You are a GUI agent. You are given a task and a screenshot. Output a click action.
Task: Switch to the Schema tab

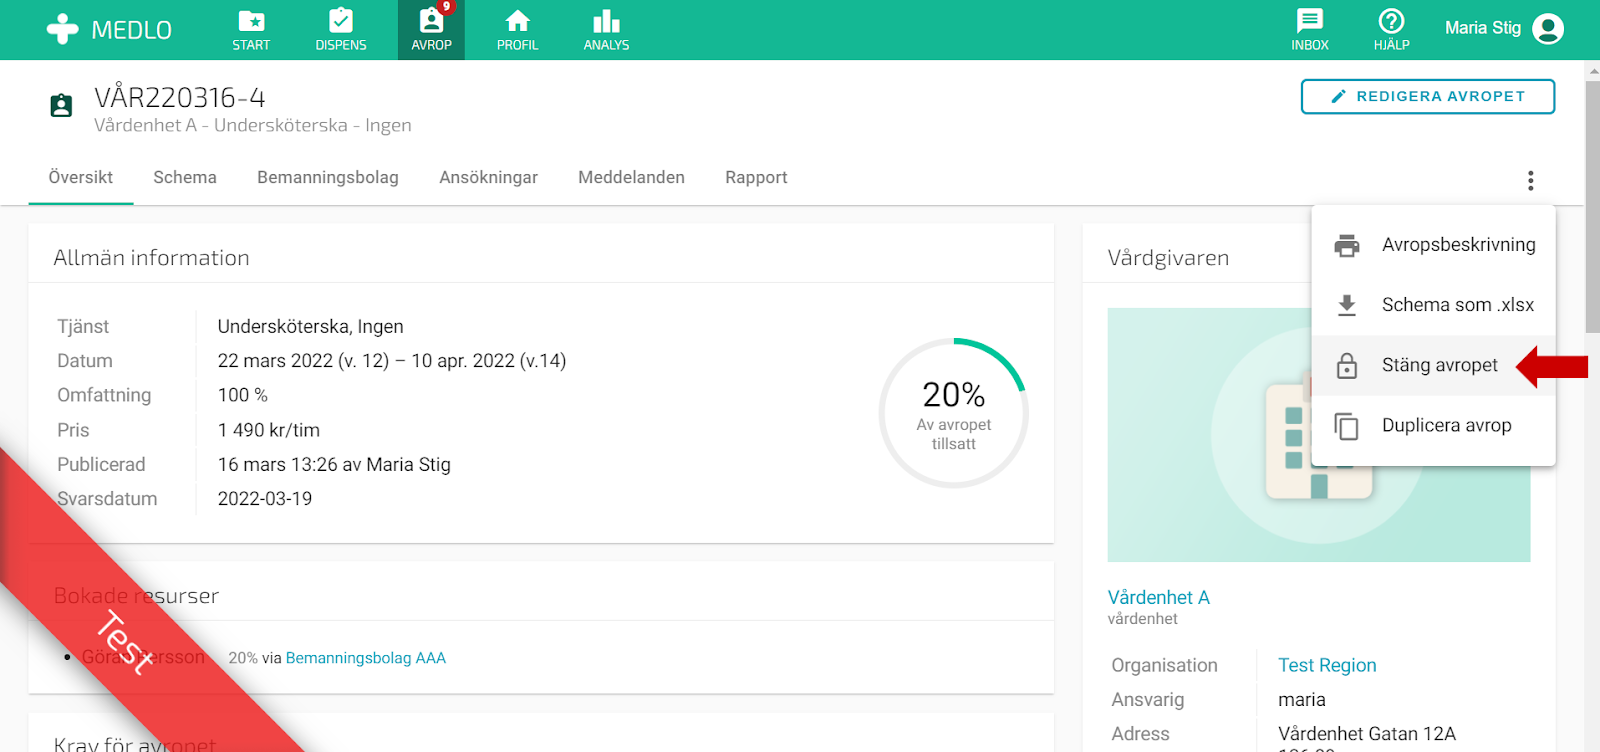click(x=185, y=177)
